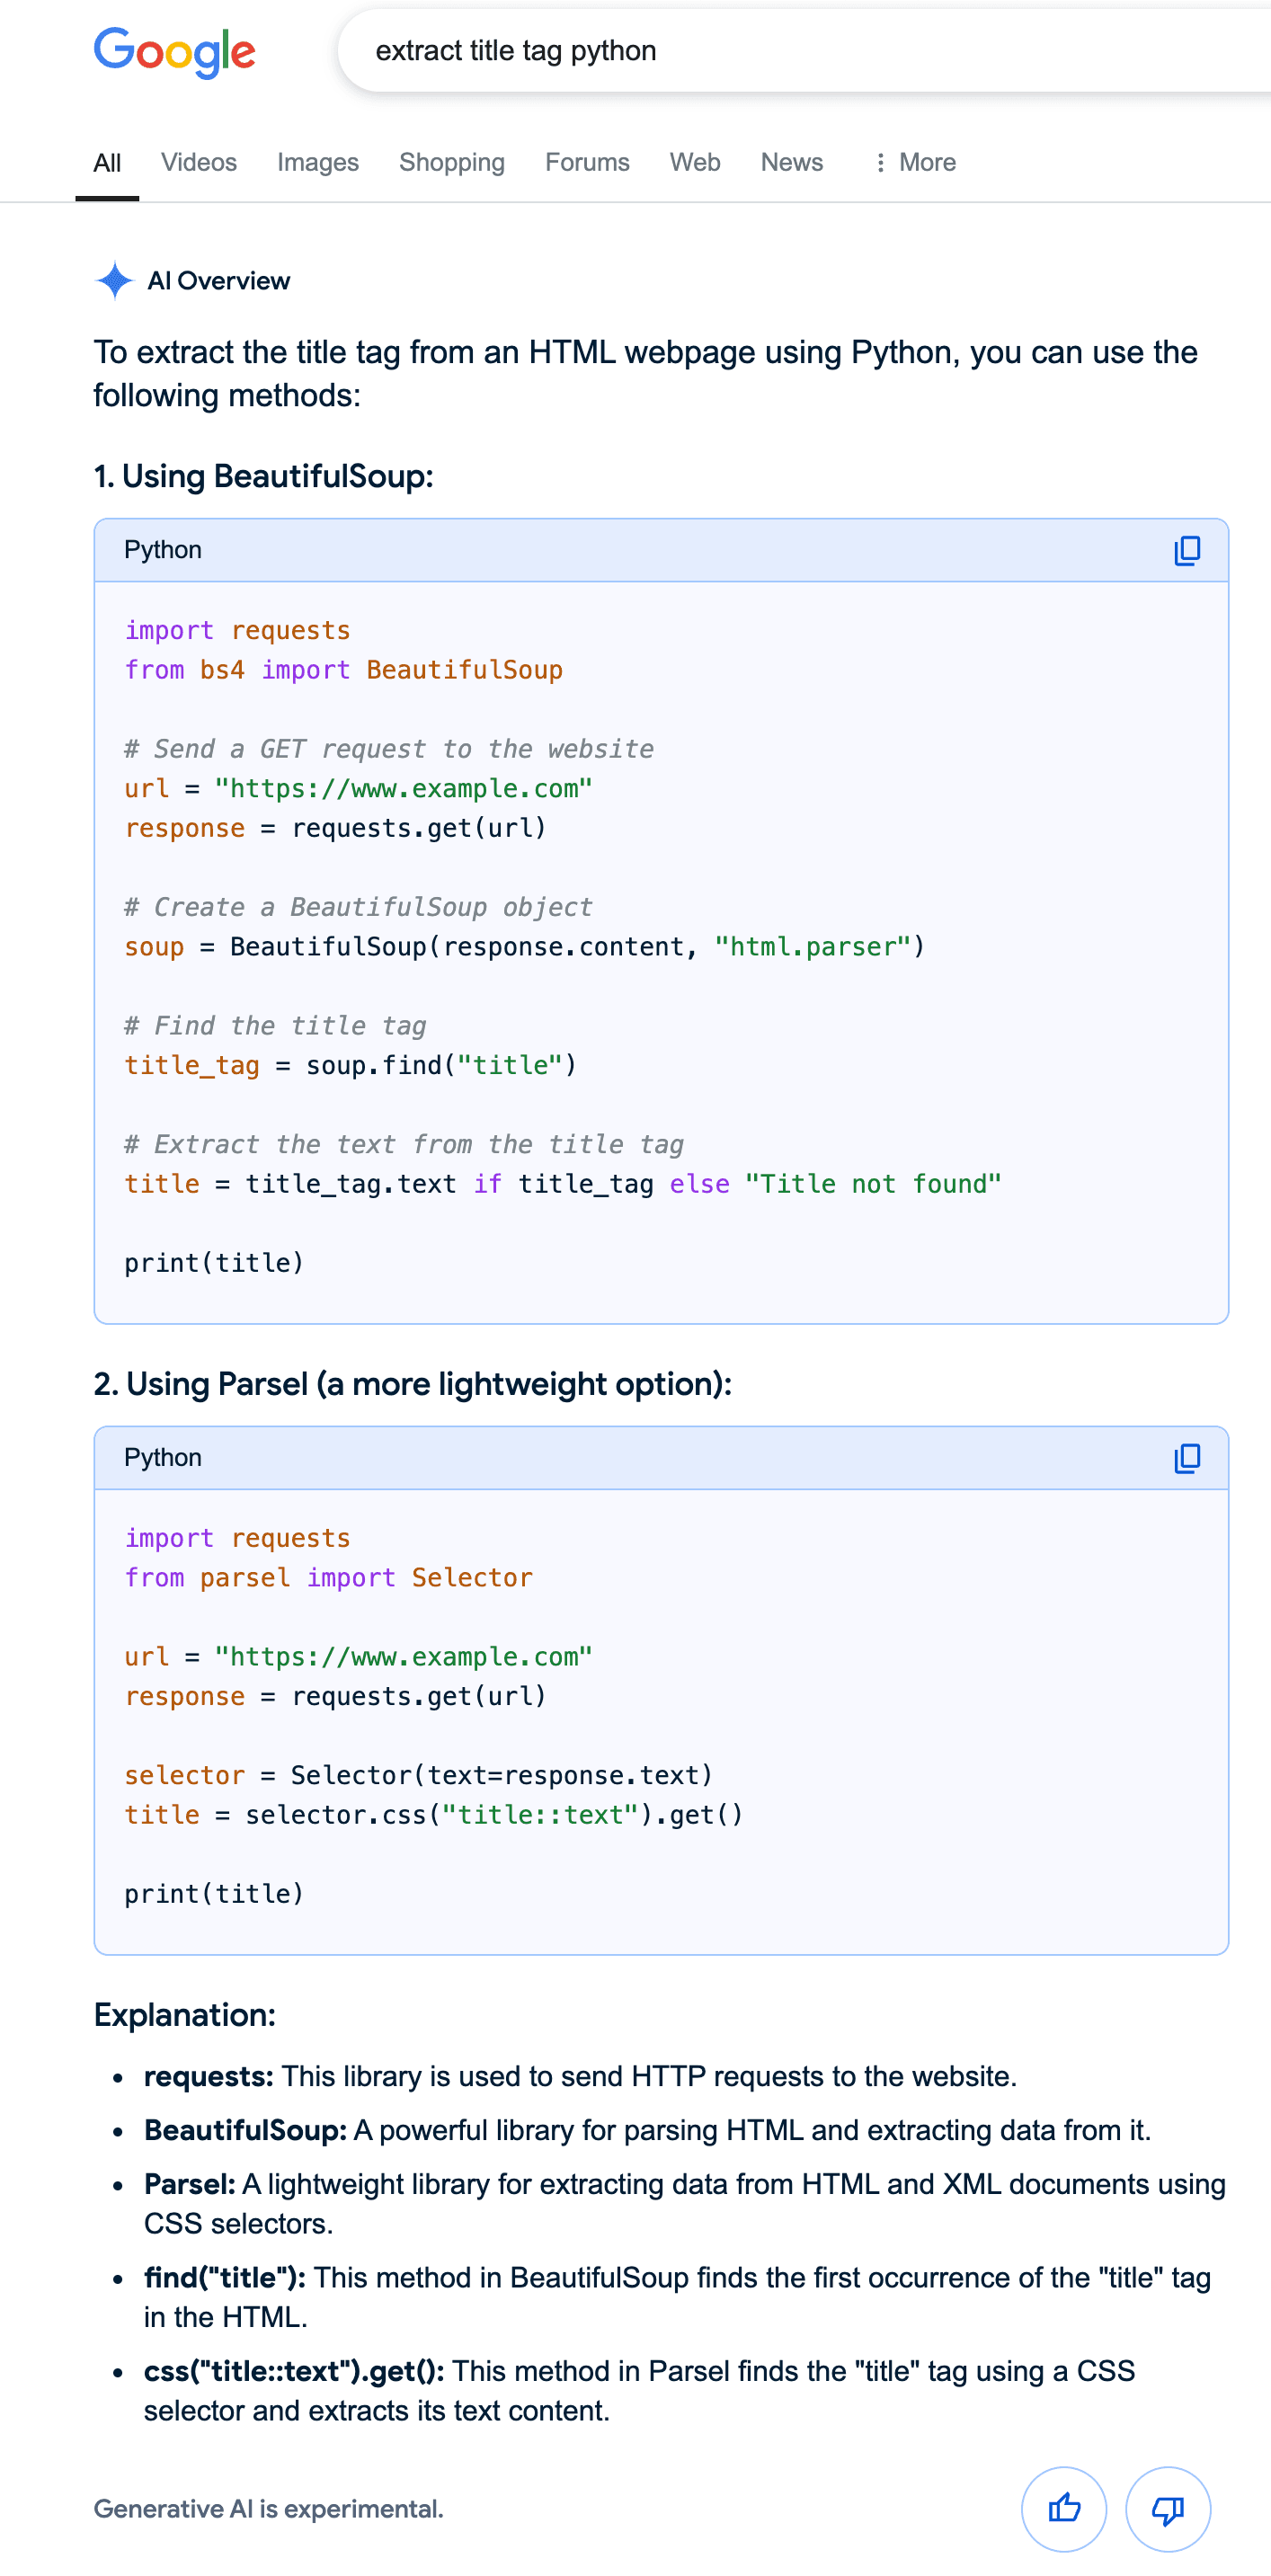Switch to the Videos tab
This screenshot has height=2576, width=1271.
[199, 162]
